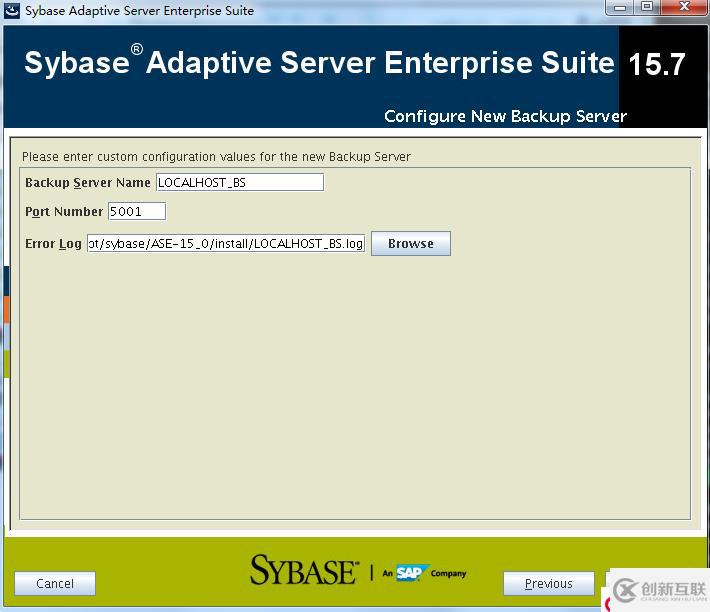Cancel the backup server configuration
This screenshot has width=710, height=612.
[55, 583]
